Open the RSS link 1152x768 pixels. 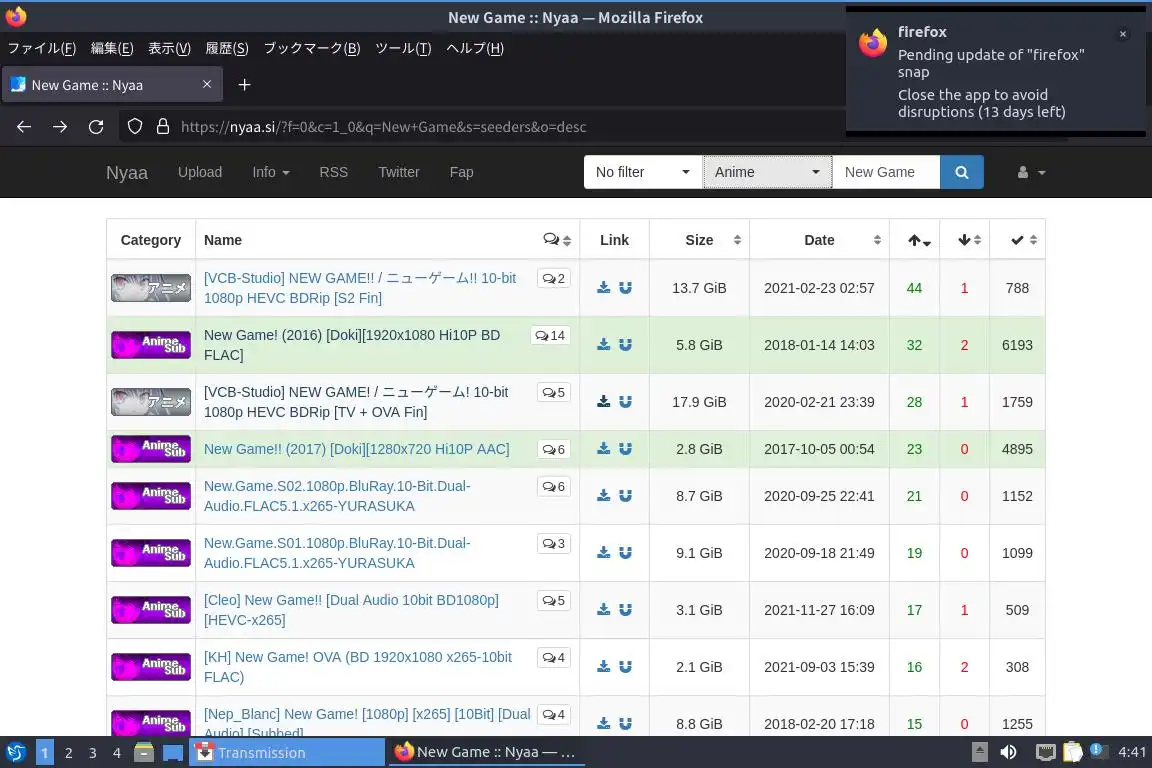[334, 172]
